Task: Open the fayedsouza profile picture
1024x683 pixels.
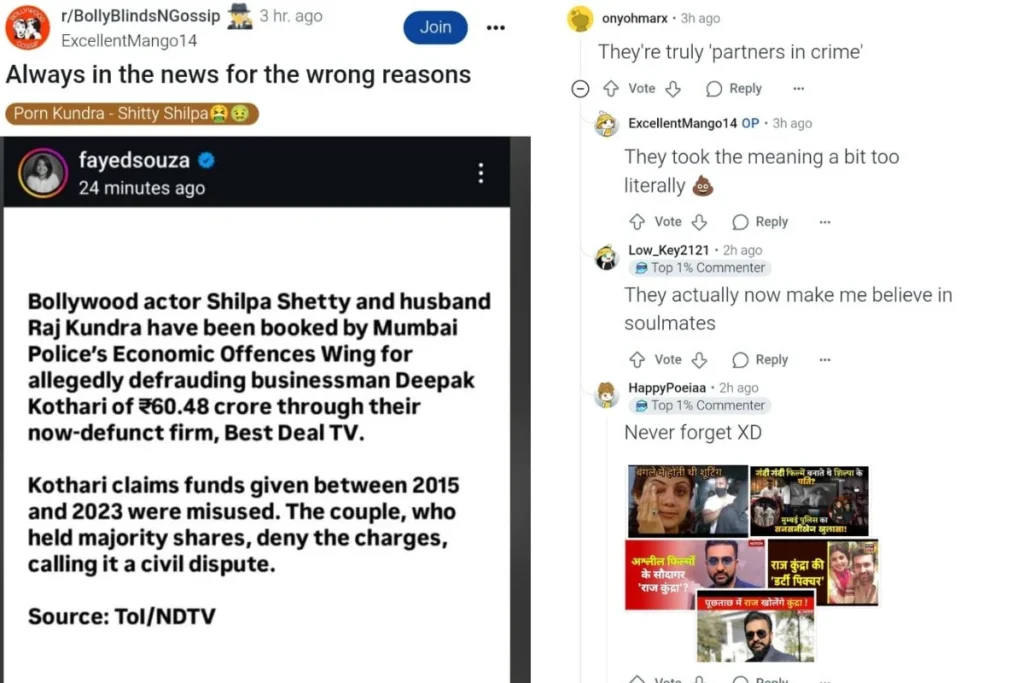Action: coord(42,173)
